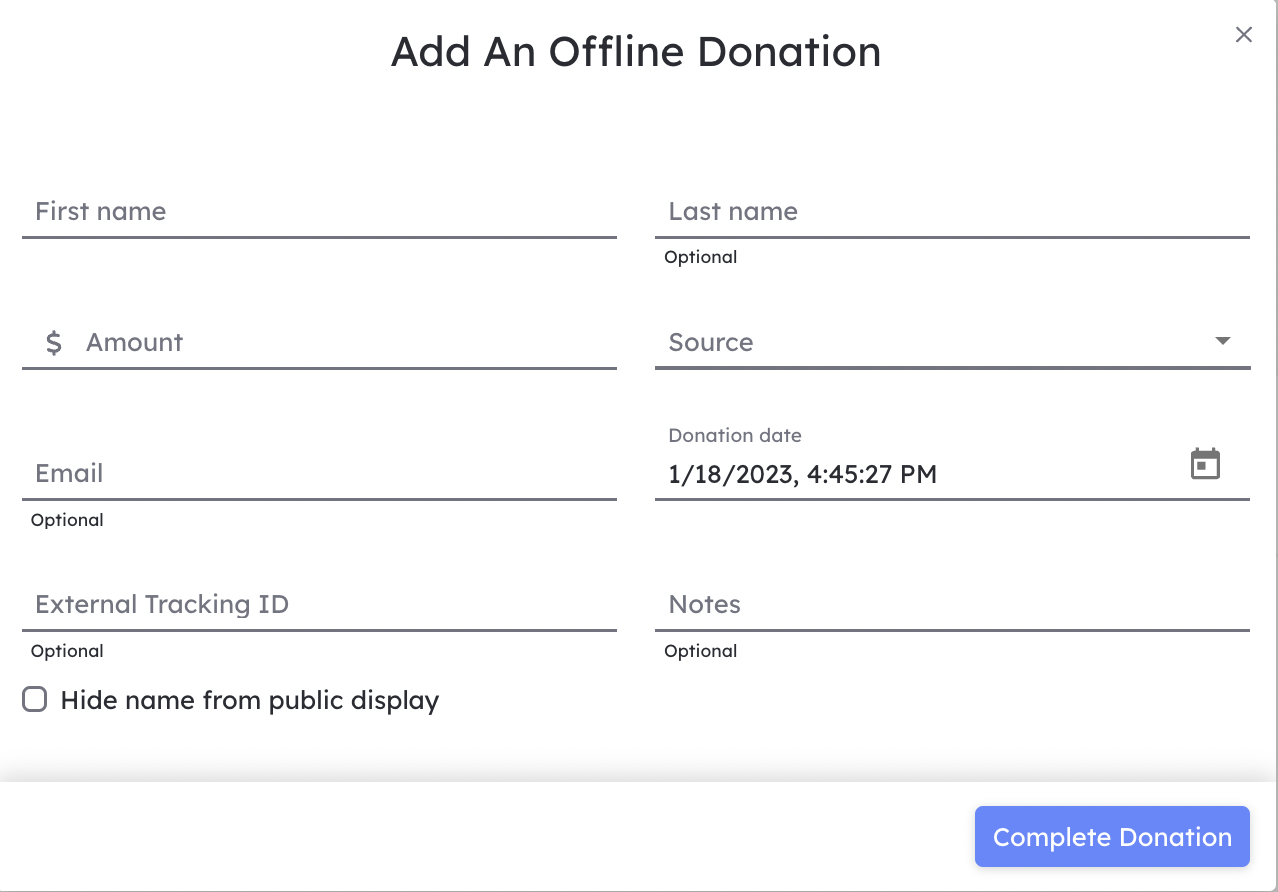Submit with the Complete Donation button
Viewport: 1278px width, 892px height.
[x=1112, y=837]
